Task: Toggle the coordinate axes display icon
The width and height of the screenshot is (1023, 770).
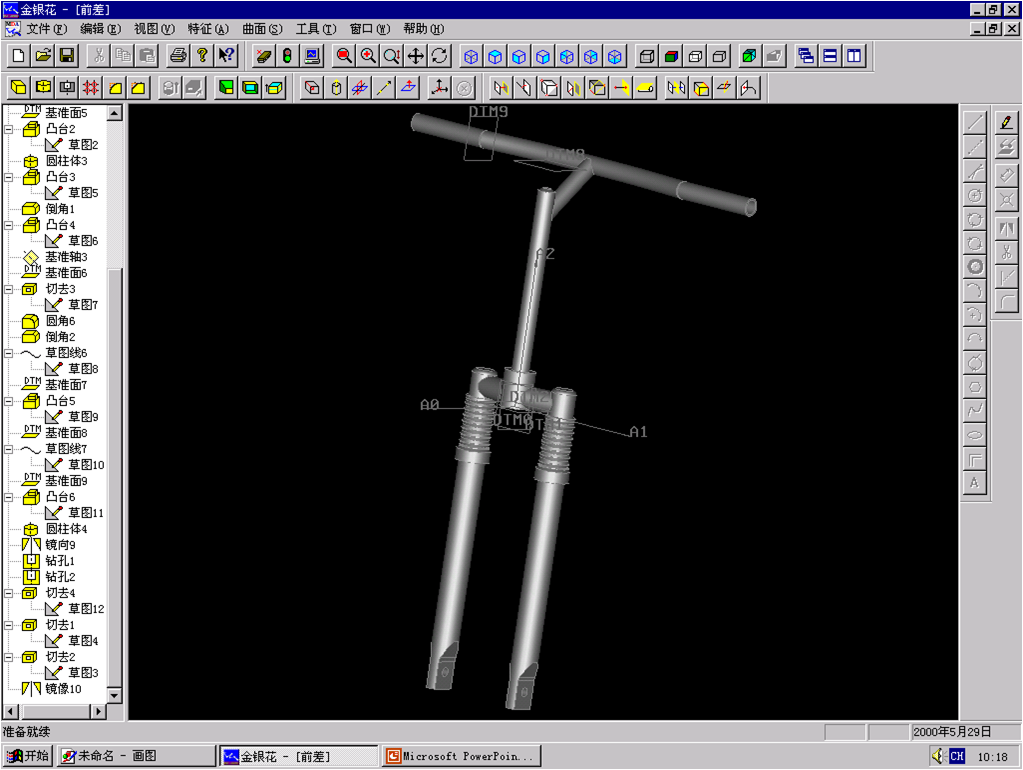Action: coord(439,88)
